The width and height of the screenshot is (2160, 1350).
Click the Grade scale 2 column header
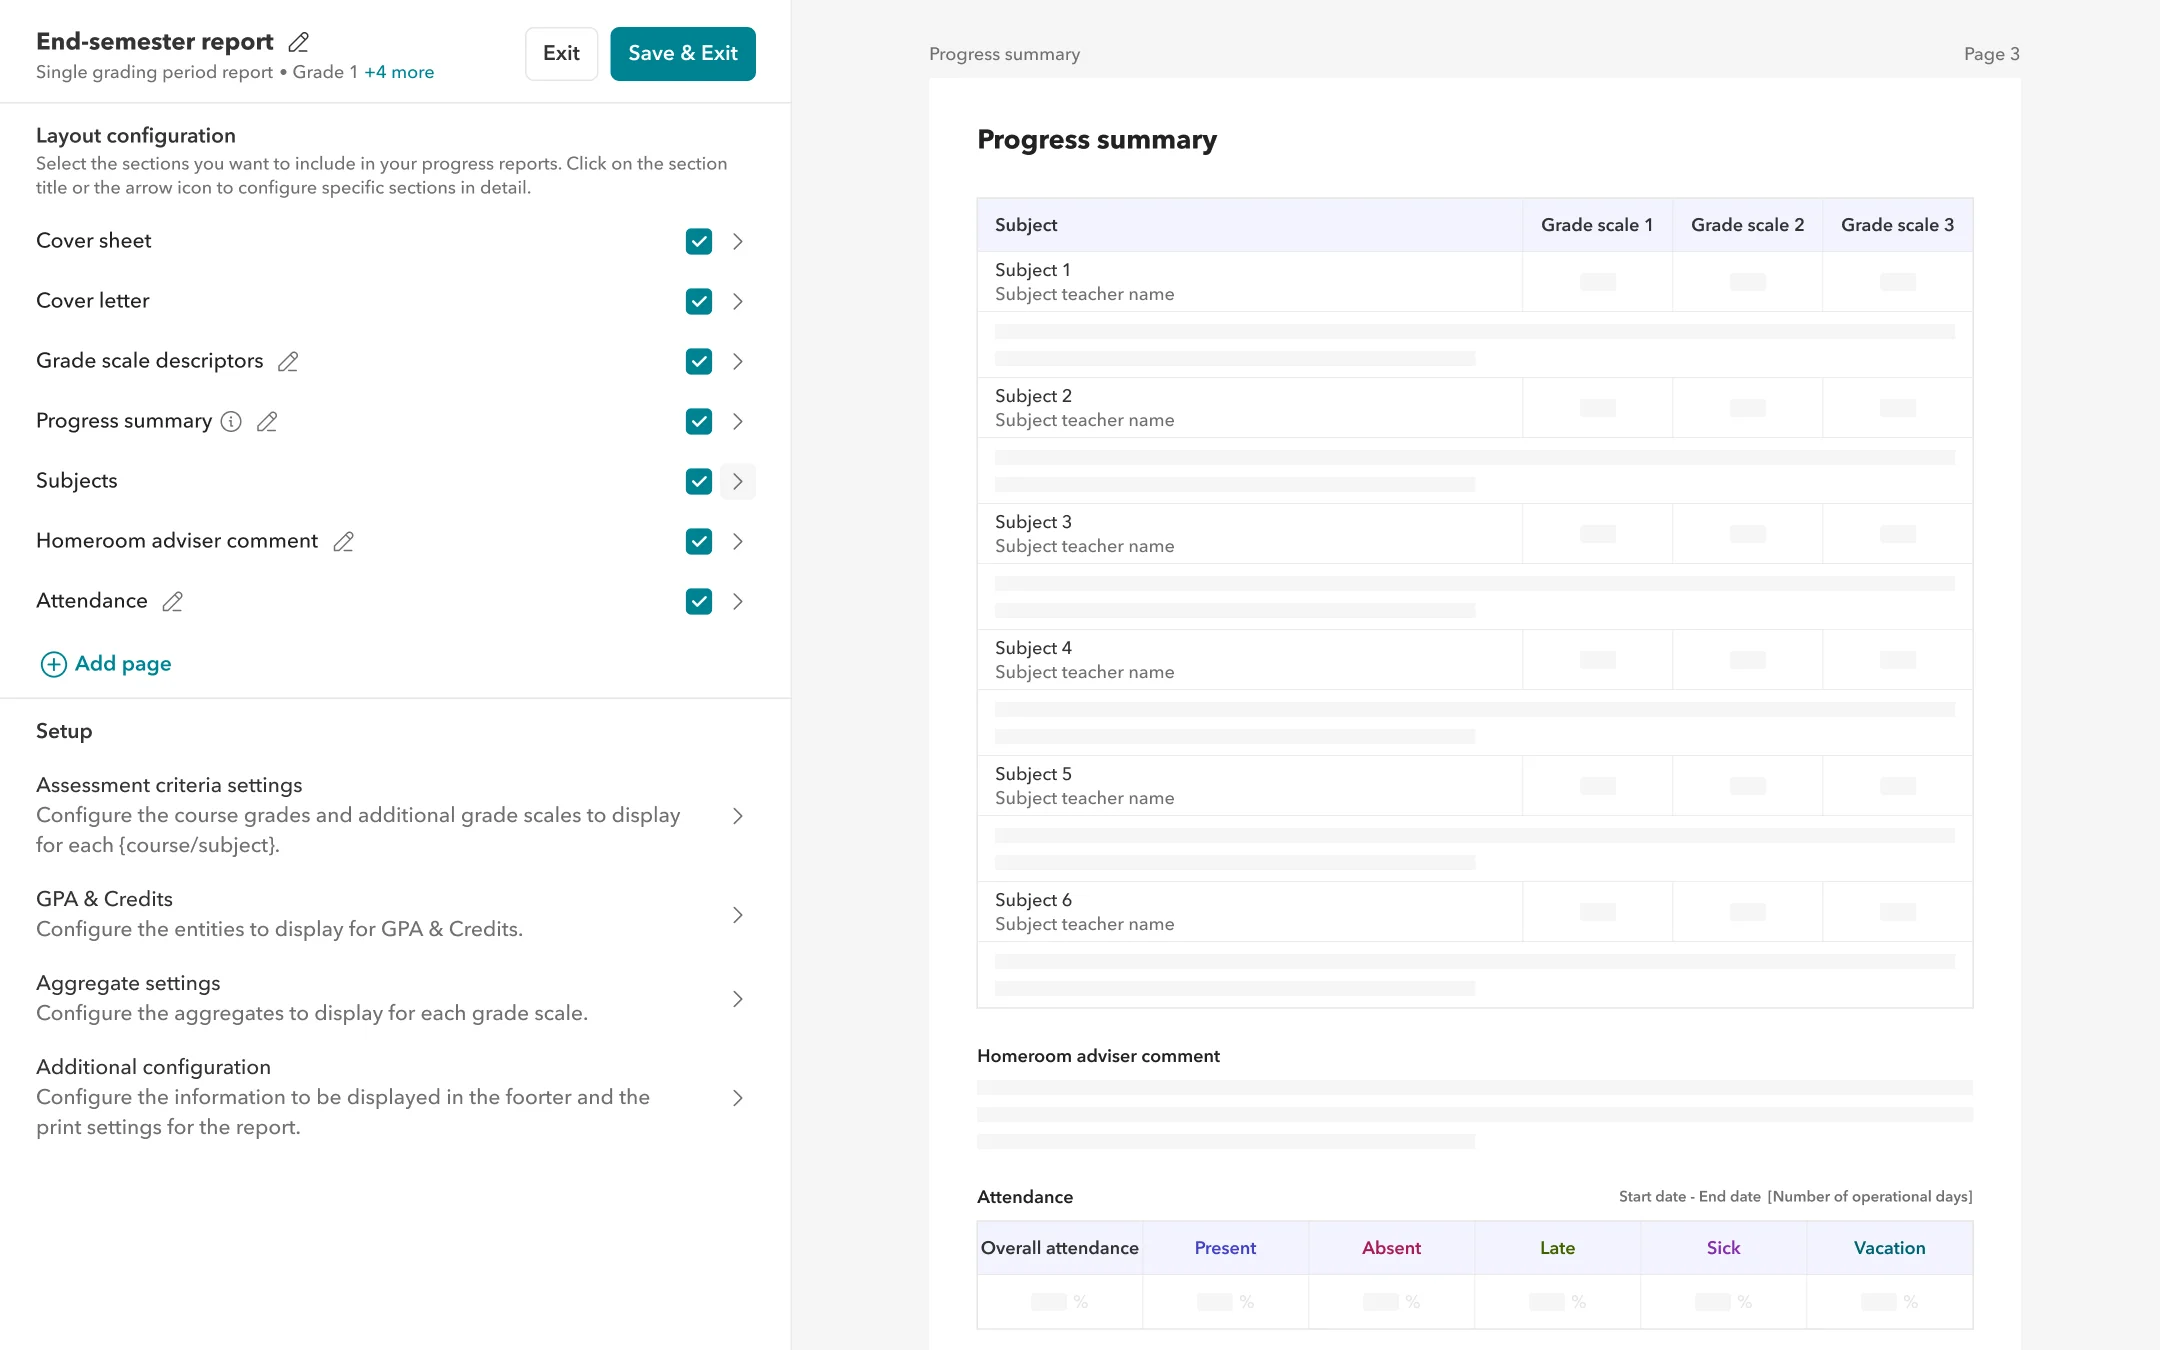pyautogui.click(x=1747, y=225)
